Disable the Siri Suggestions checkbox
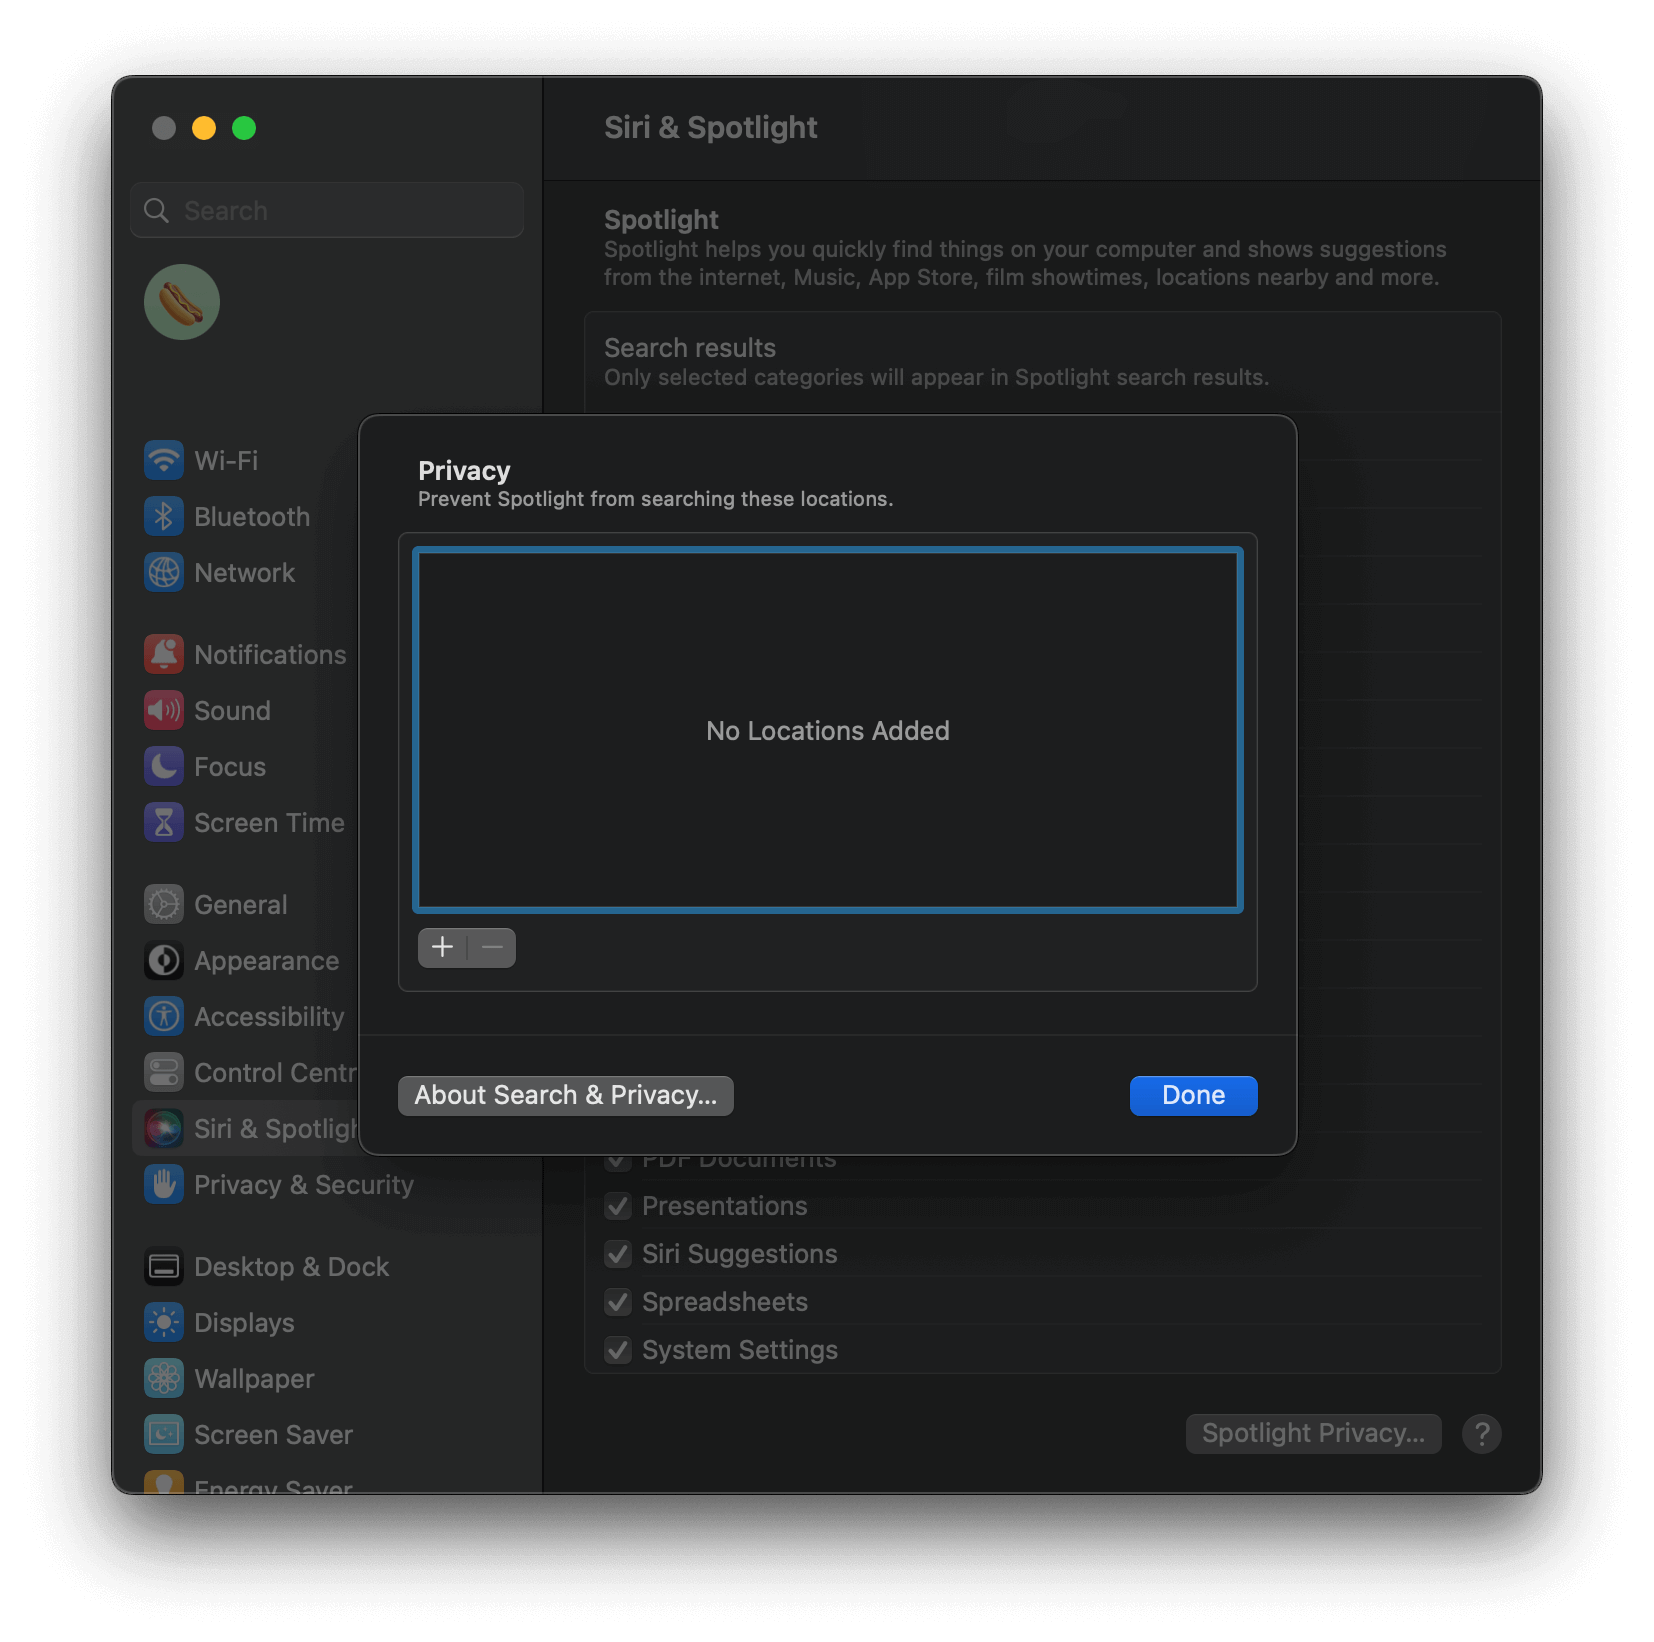1654x1642 pixels. tap(617, 1253)
